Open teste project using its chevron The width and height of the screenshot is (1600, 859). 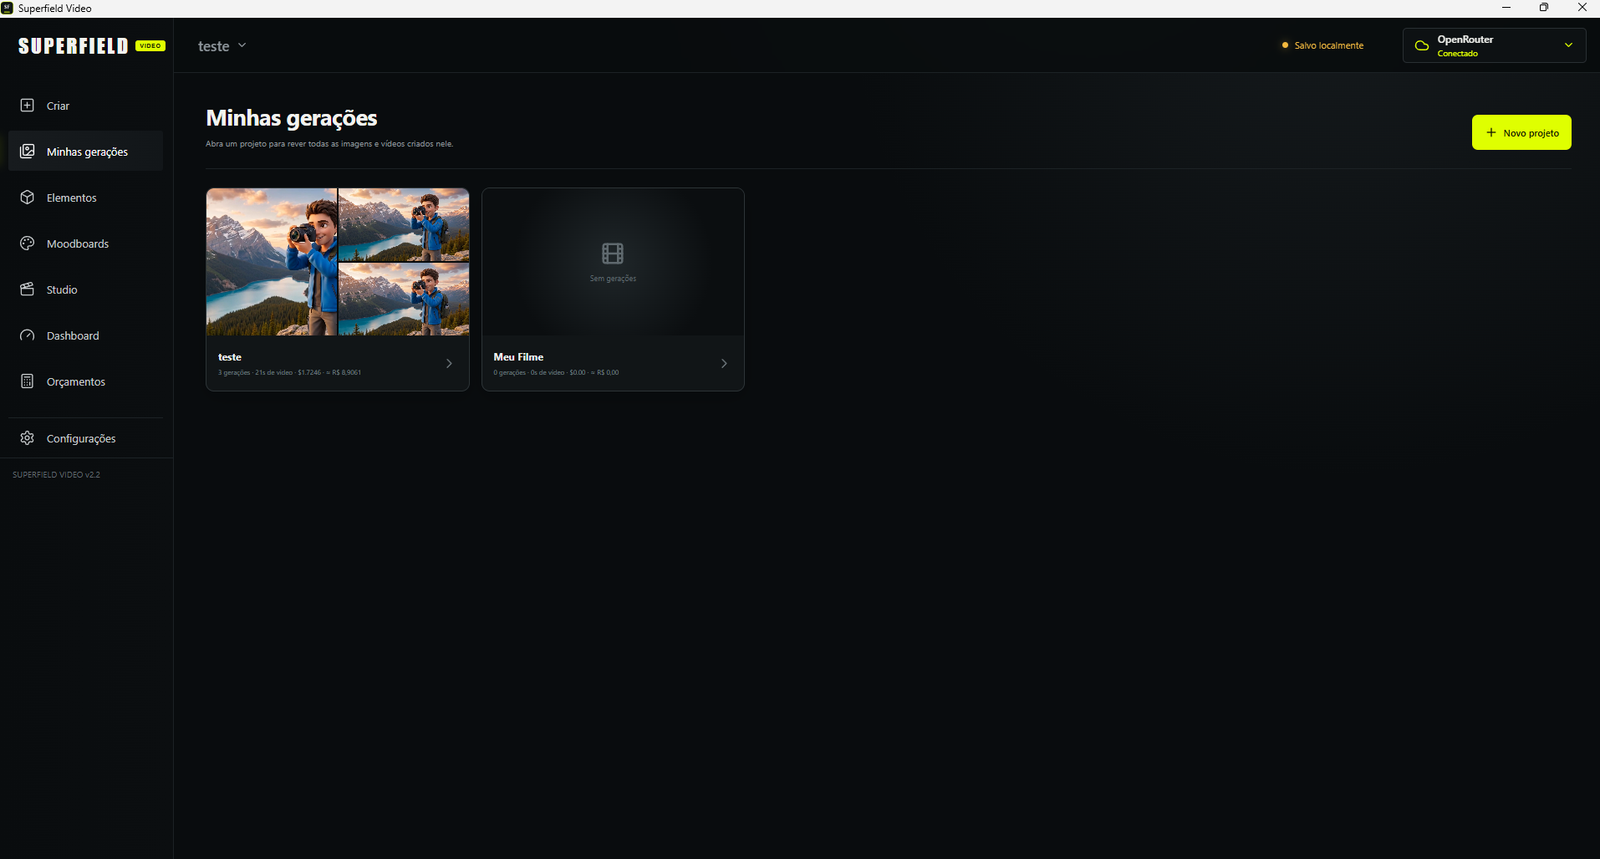point(449,364)
